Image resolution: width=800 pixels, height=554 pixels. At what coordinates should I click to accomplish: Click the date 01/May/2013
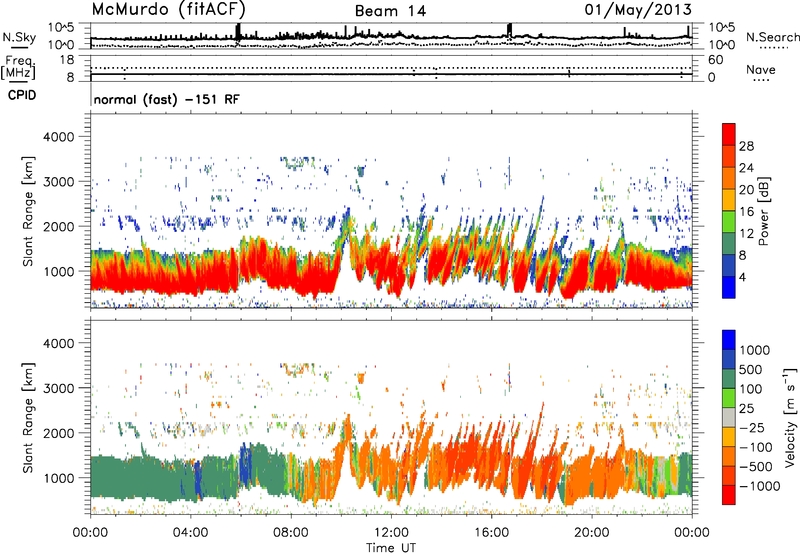638,9
